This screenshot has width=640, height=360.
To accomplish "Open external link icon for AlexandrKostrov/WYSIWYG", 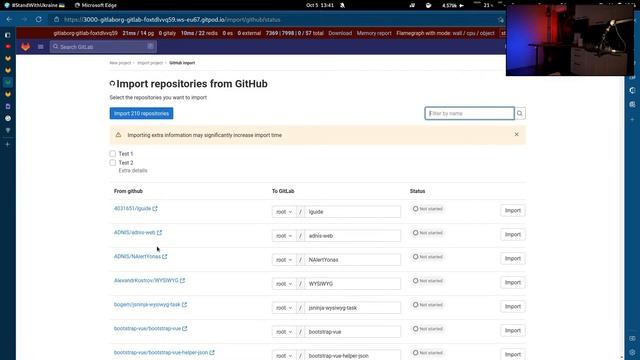I will coord(182,280).
